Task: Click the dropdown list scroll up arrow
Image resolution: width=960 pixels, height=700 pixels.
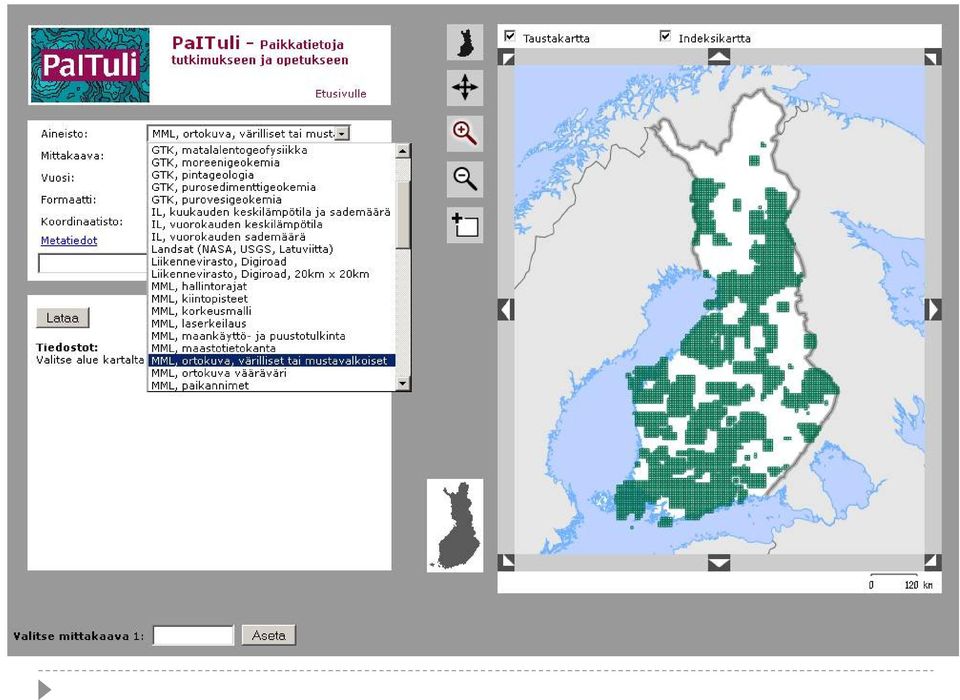Action: [402, 151]
